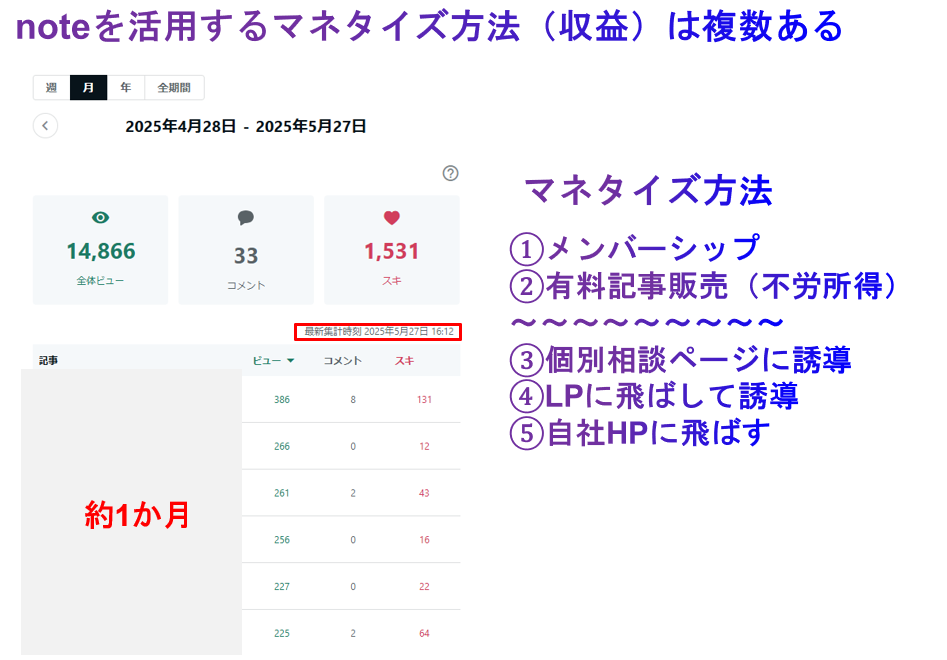The image size is (947, 660).
Task: Switch to the 年 period tab
Action: [x=126, y=88]
